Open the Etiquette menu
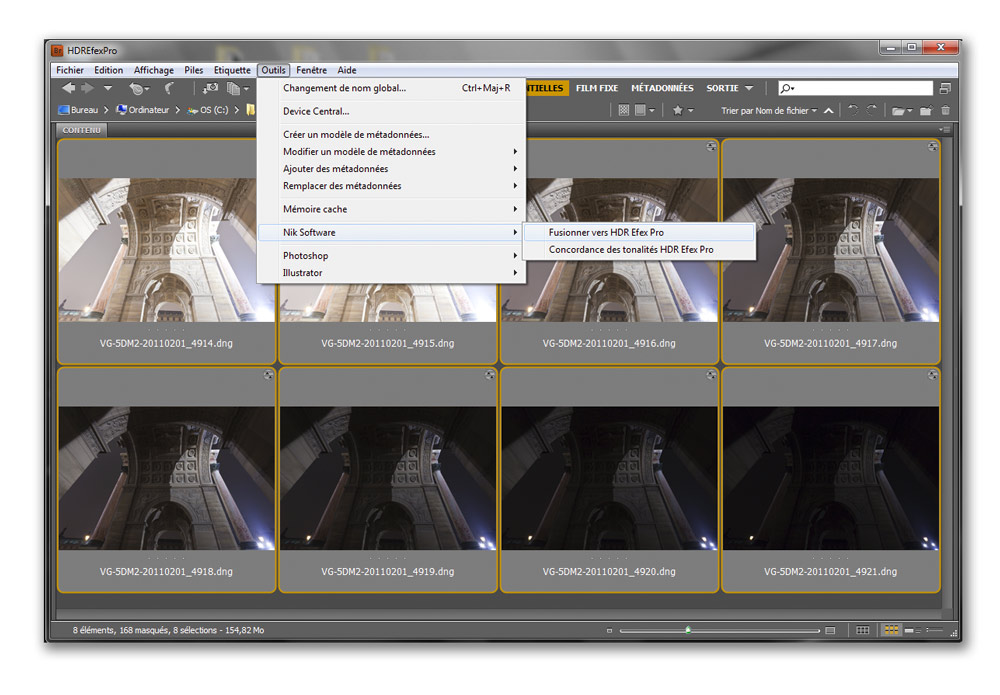Image resolution: width=1000 pixels, height=695 pixels. click(x=232, y=70)
